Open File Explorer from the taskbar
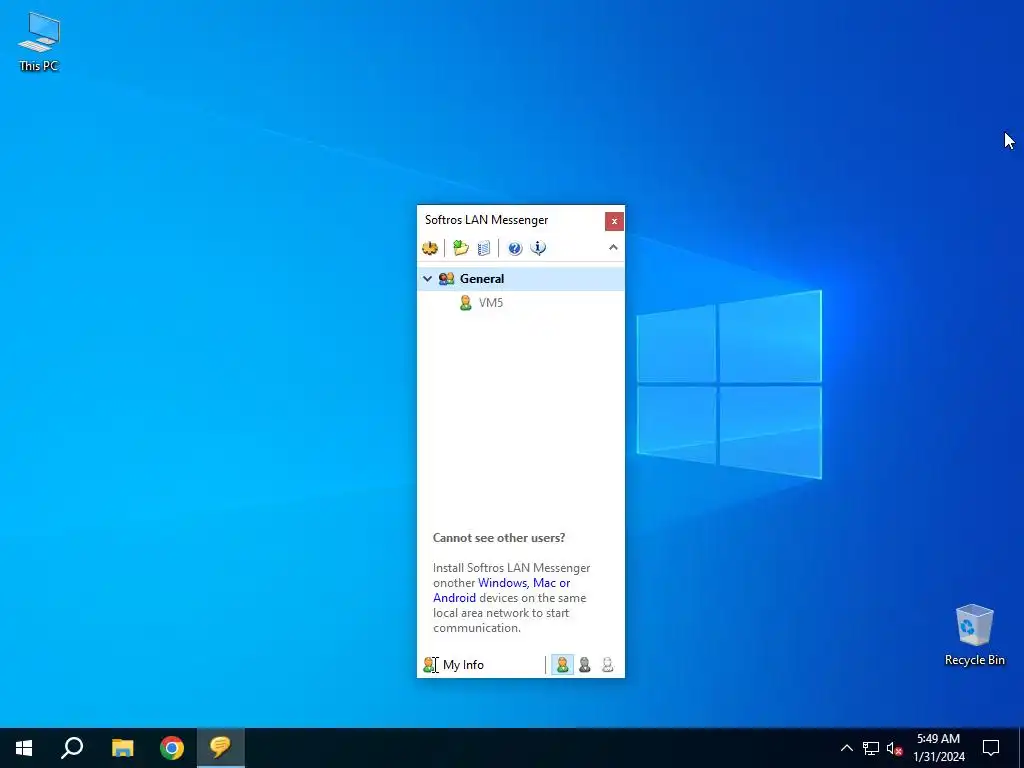This screenshot has width=1024, height=768. tap(122, 748)
